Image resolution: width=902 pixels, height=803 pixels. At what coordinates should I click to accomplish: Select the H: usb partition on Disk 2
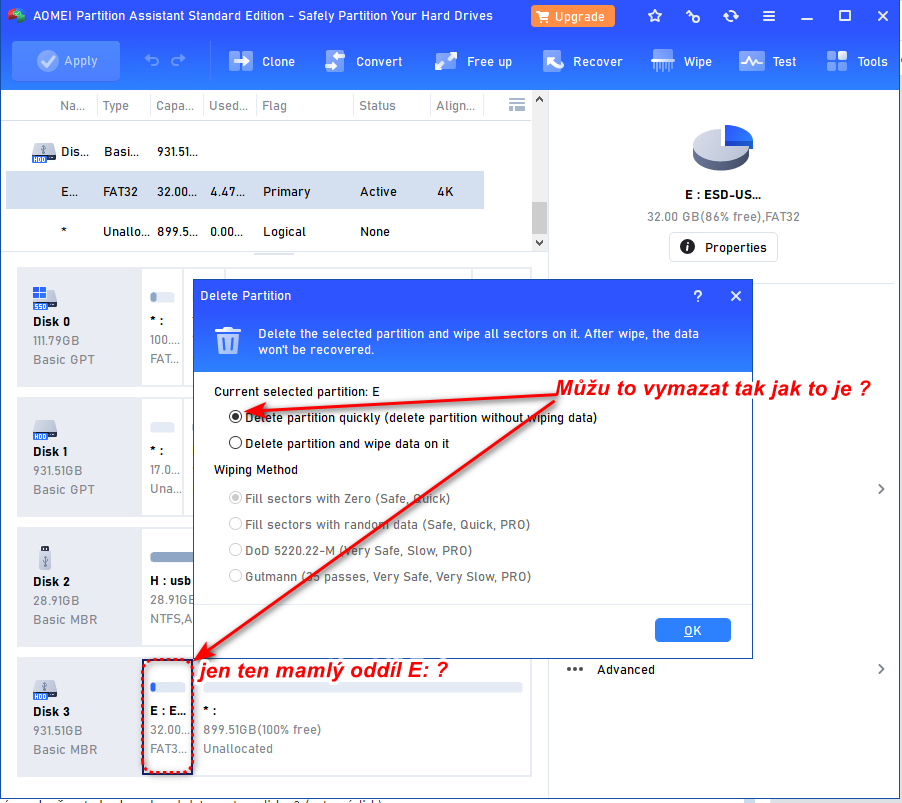pyautogui.click(x=169, y=587)
